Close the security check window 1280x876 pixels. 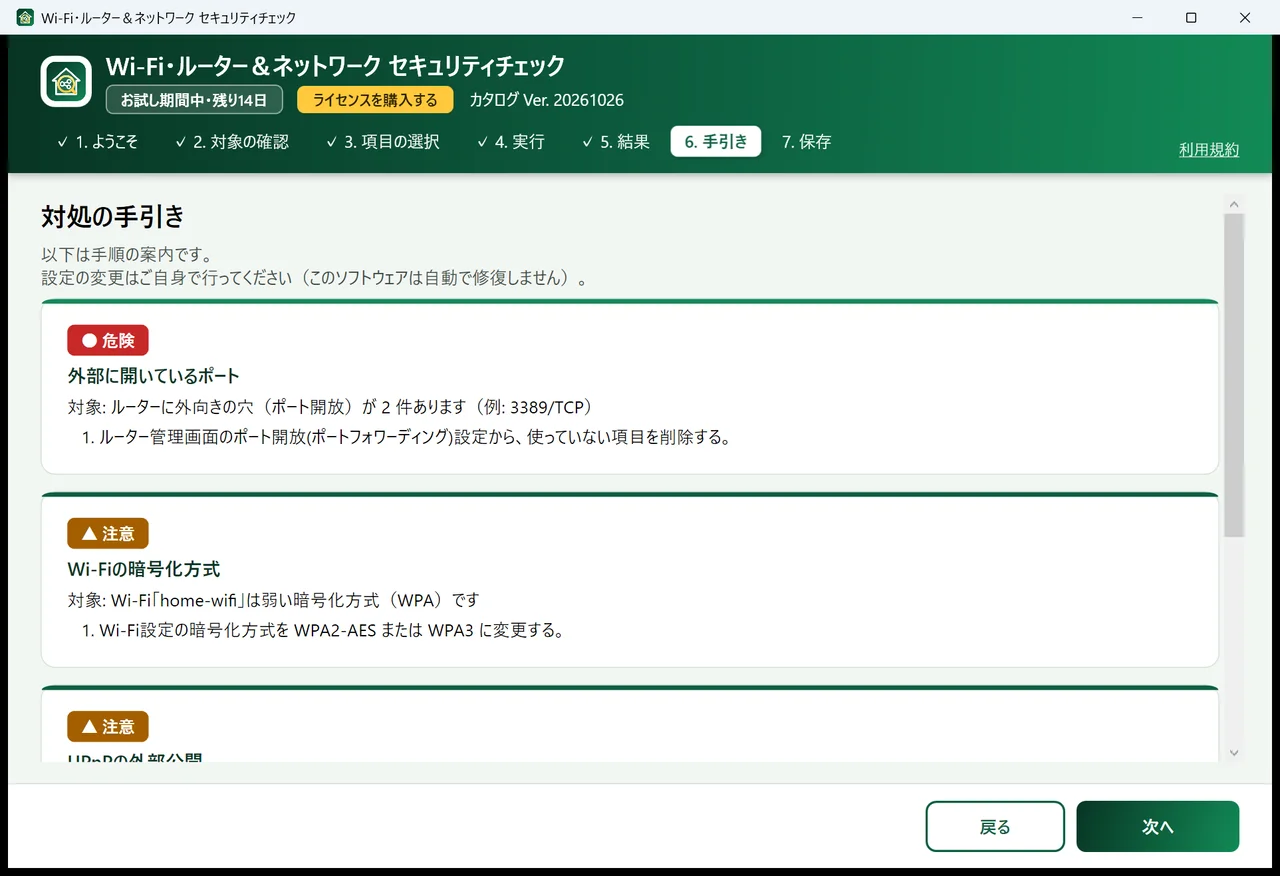pyautogui.click(x=1245, y=18)
